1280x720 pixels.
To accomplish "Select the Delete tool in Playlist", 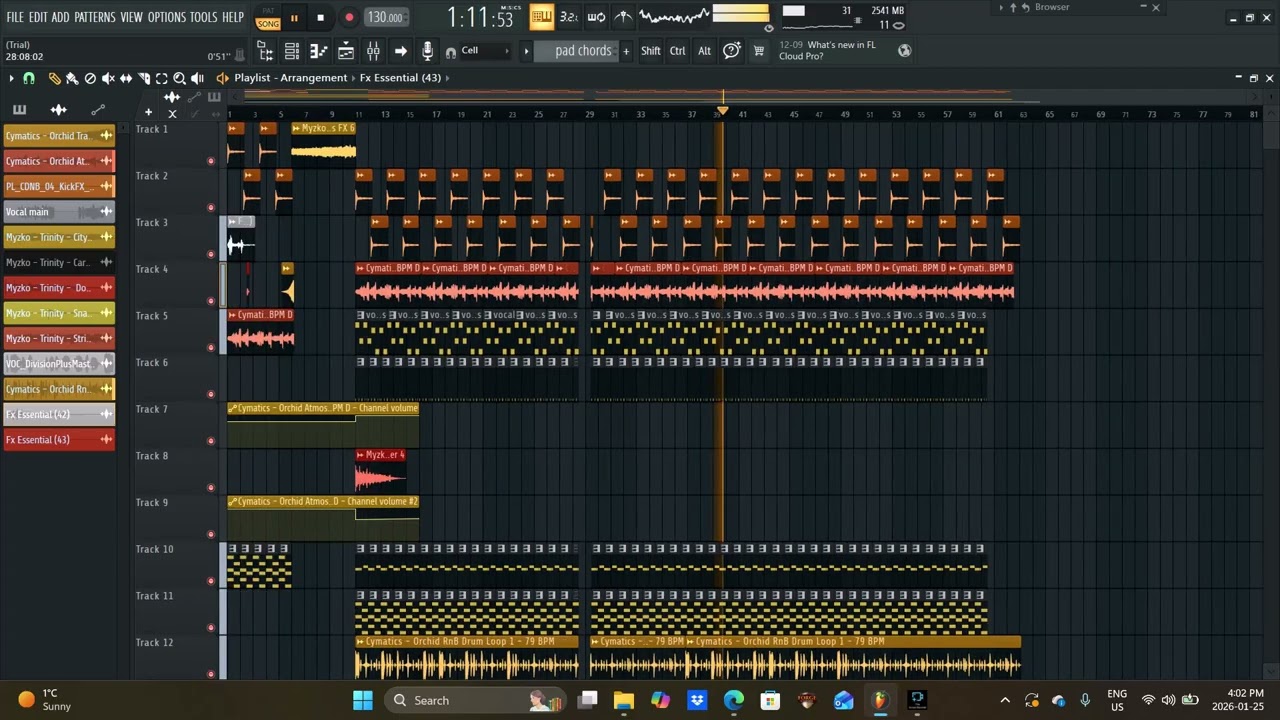I will point(90,78).
